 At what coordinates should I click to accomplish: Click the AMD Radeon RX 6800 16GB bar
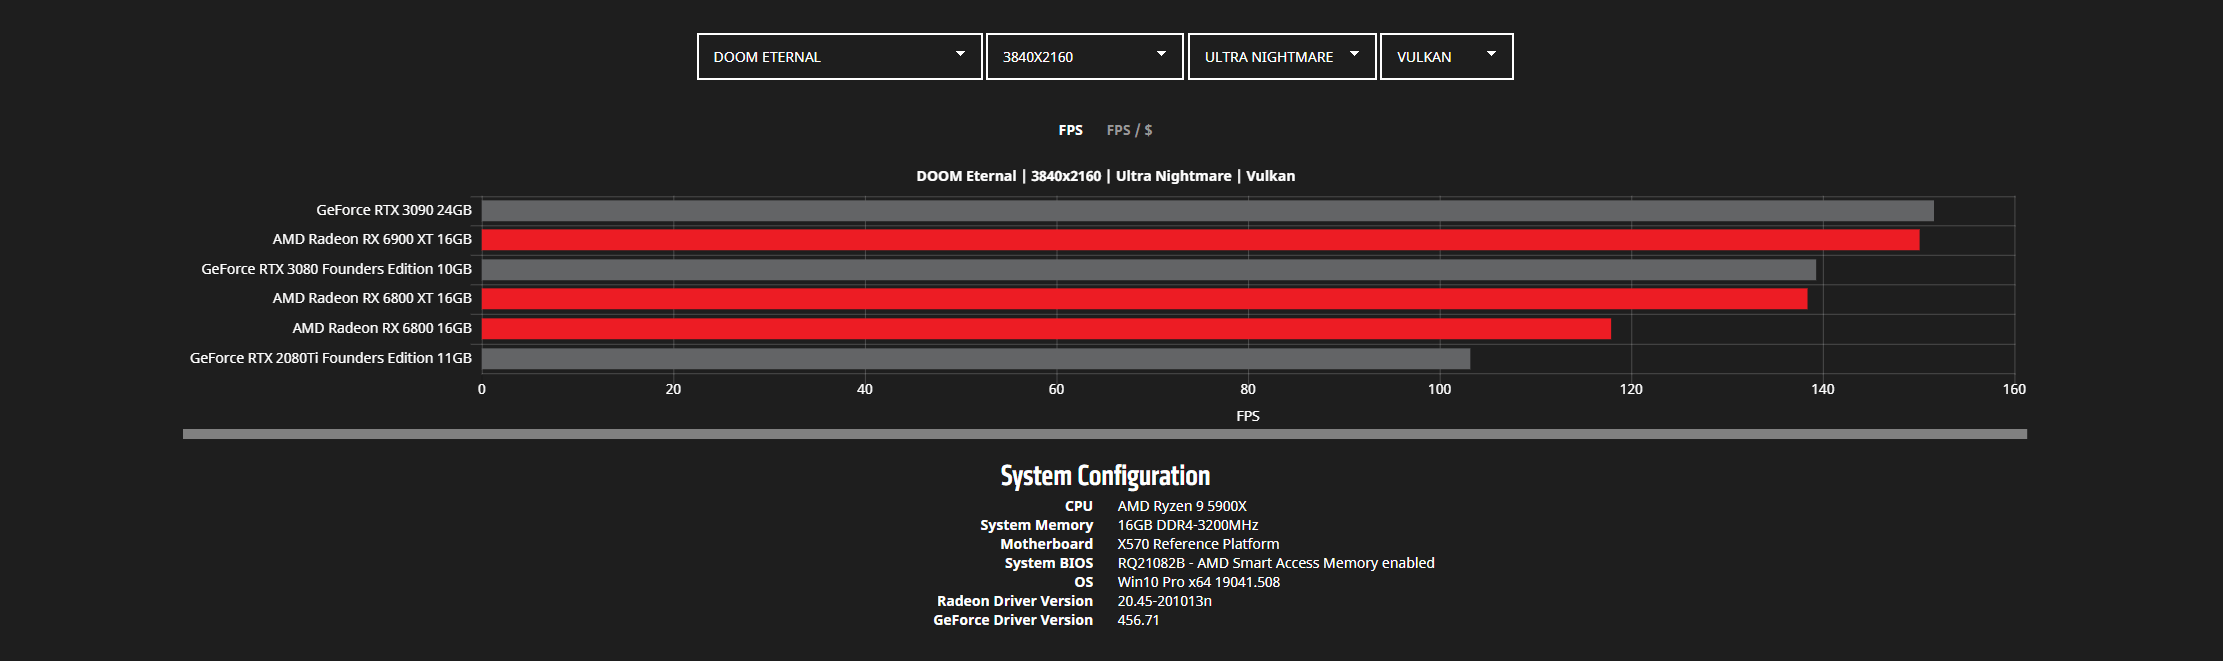point(1046,329)
